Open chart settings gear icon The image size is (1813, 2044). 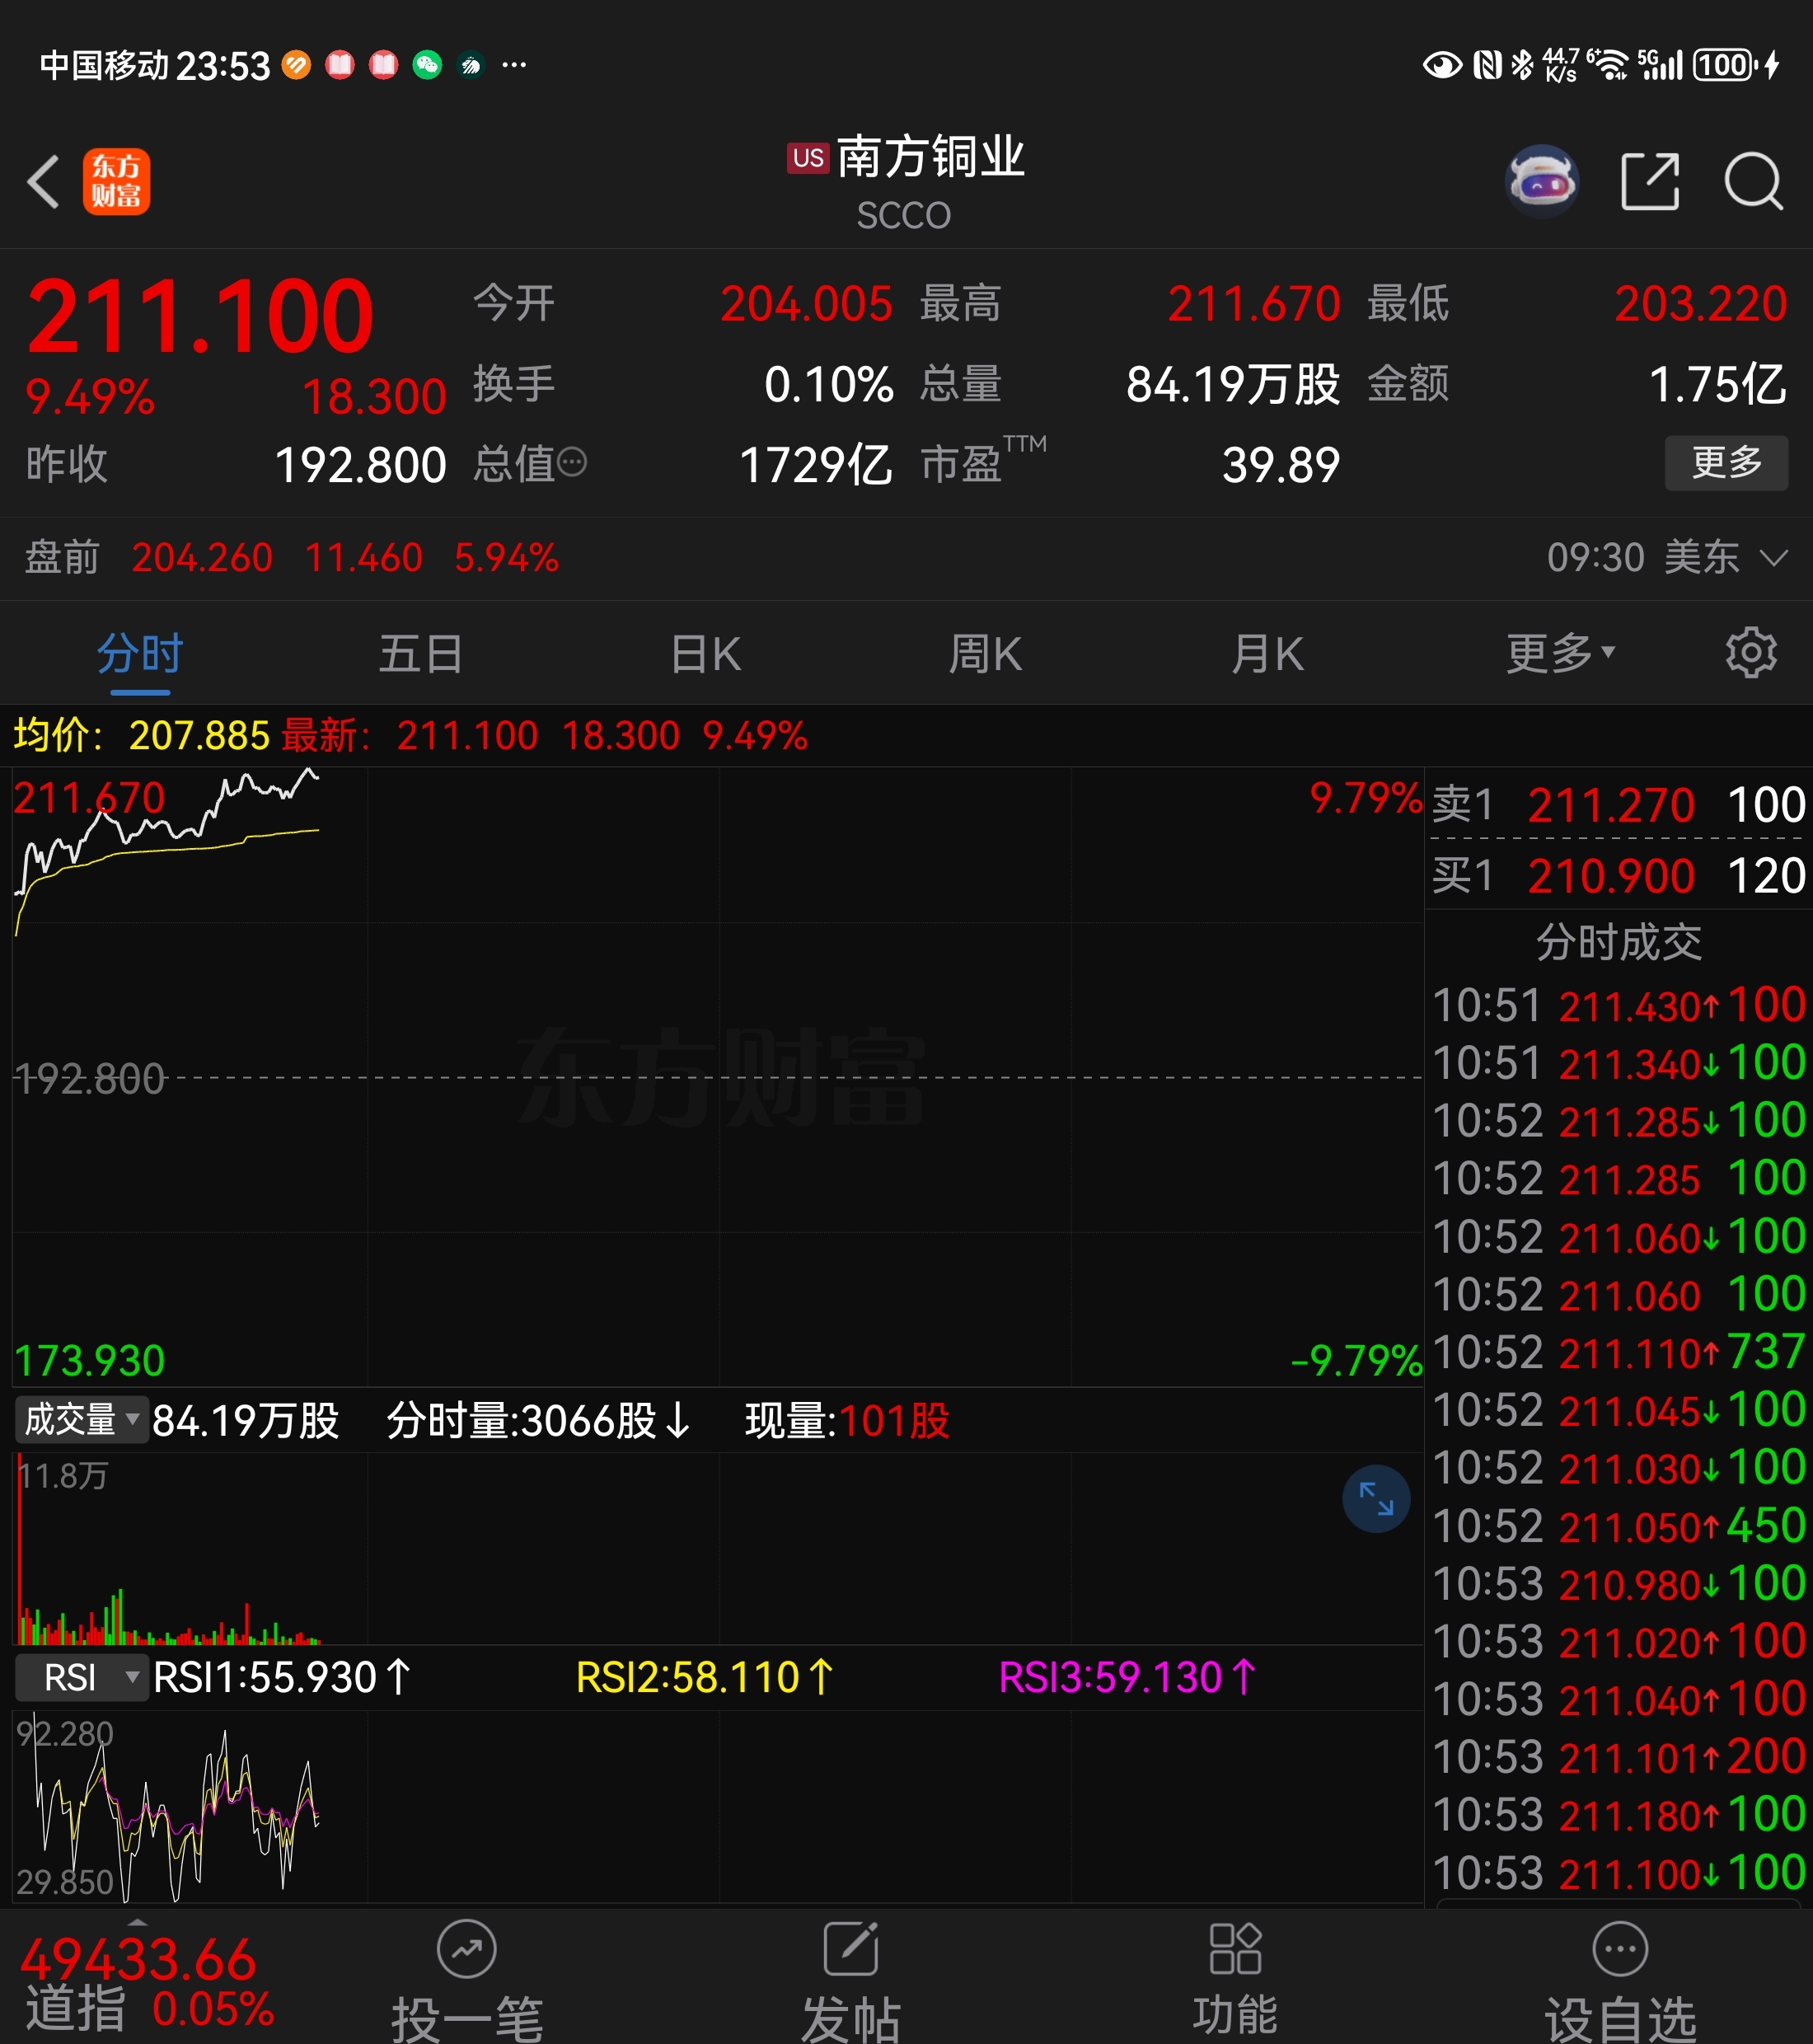click(x=1750, y=653)
